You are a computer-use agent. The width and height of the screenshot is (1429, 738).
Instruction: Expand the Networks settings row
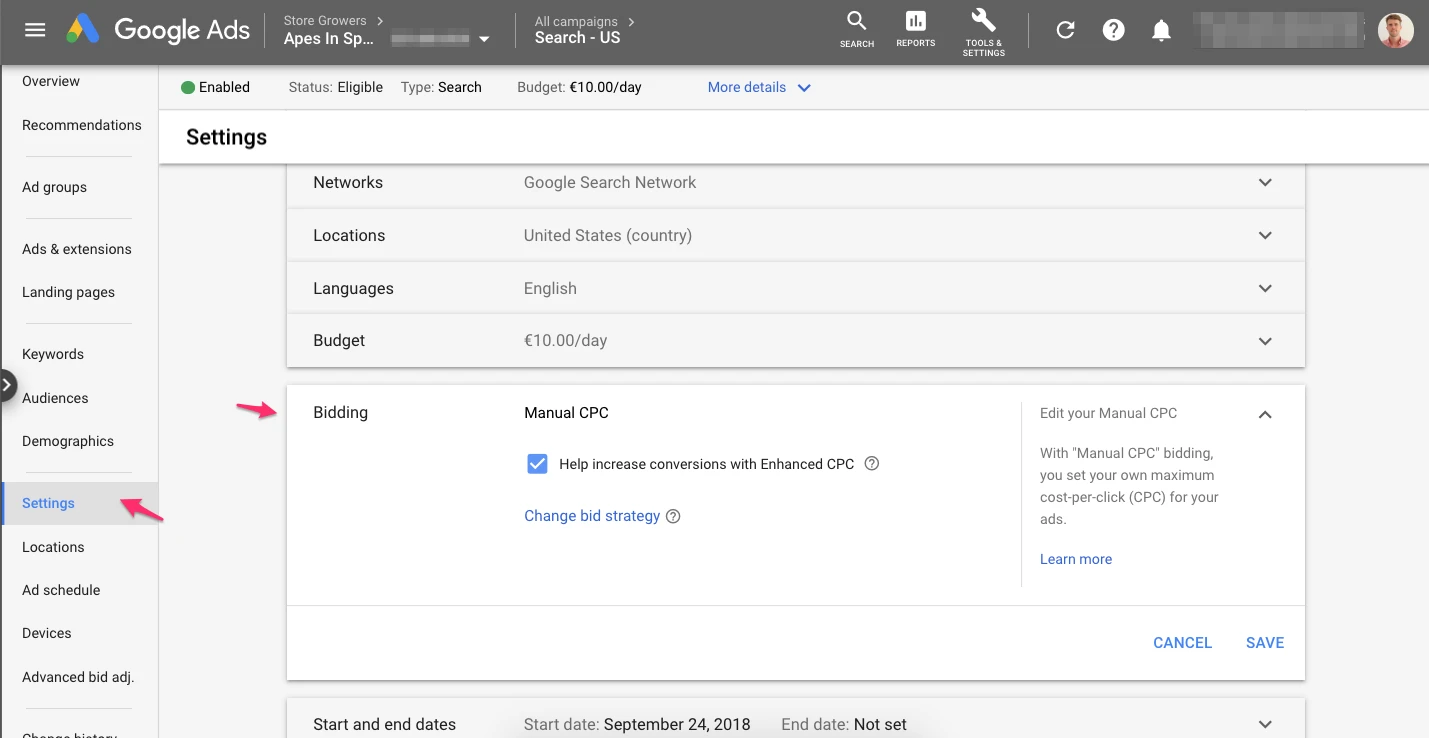[x=796, y=182]
